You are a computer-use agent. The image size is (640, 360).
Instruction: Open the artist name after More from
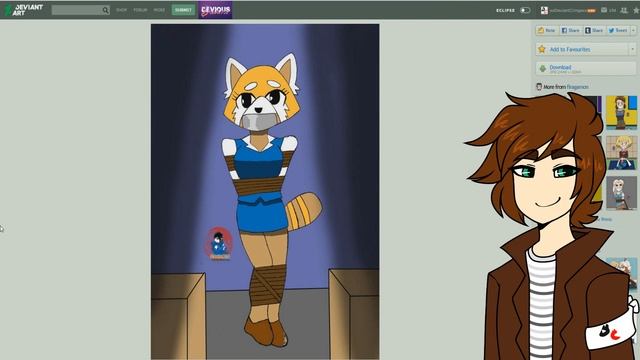577,87
